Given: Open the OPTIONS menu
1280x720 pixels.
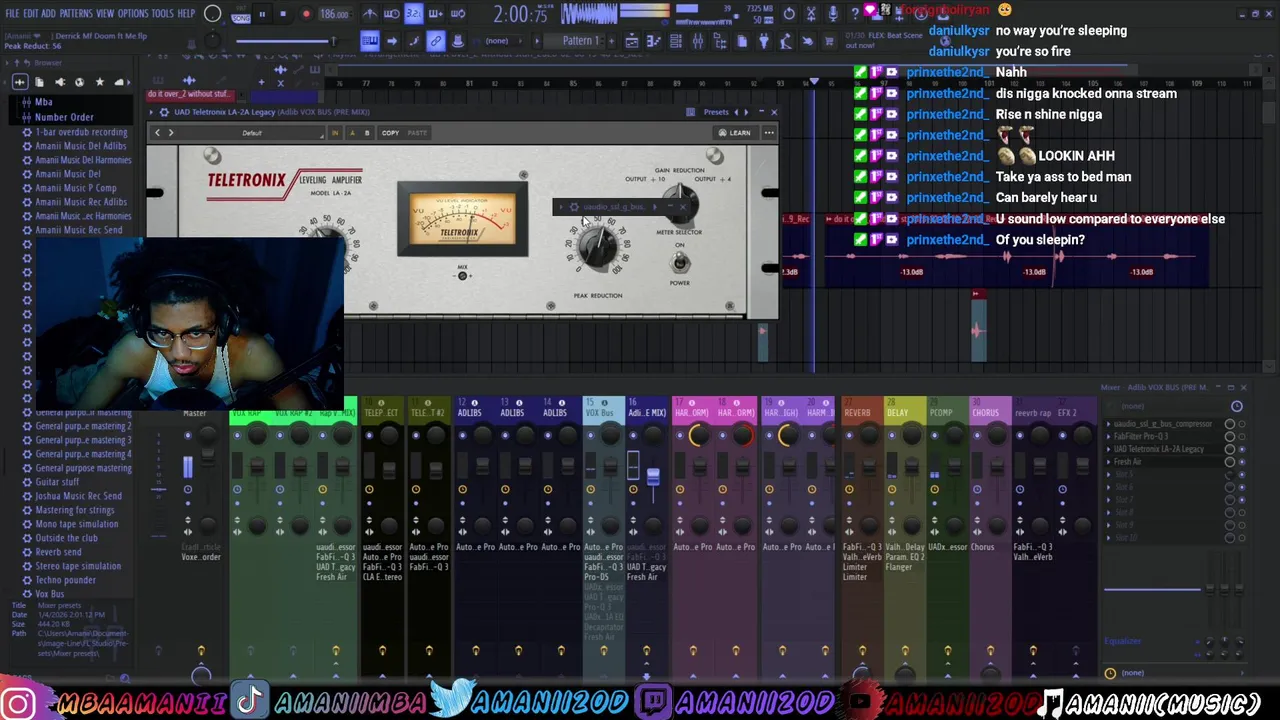Looking at the screenshot, I should (x=133, y=13).
